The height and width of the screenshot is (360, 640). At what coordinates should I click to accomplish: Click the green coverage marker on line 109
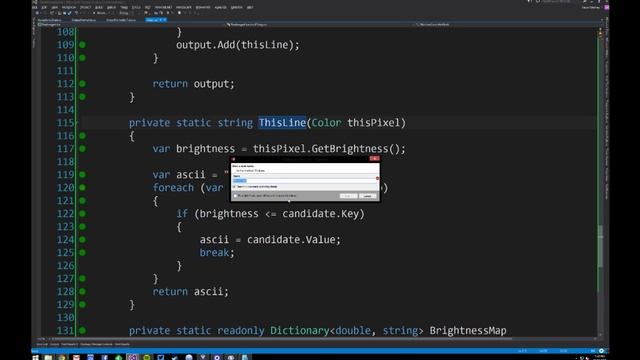point(82,45)
